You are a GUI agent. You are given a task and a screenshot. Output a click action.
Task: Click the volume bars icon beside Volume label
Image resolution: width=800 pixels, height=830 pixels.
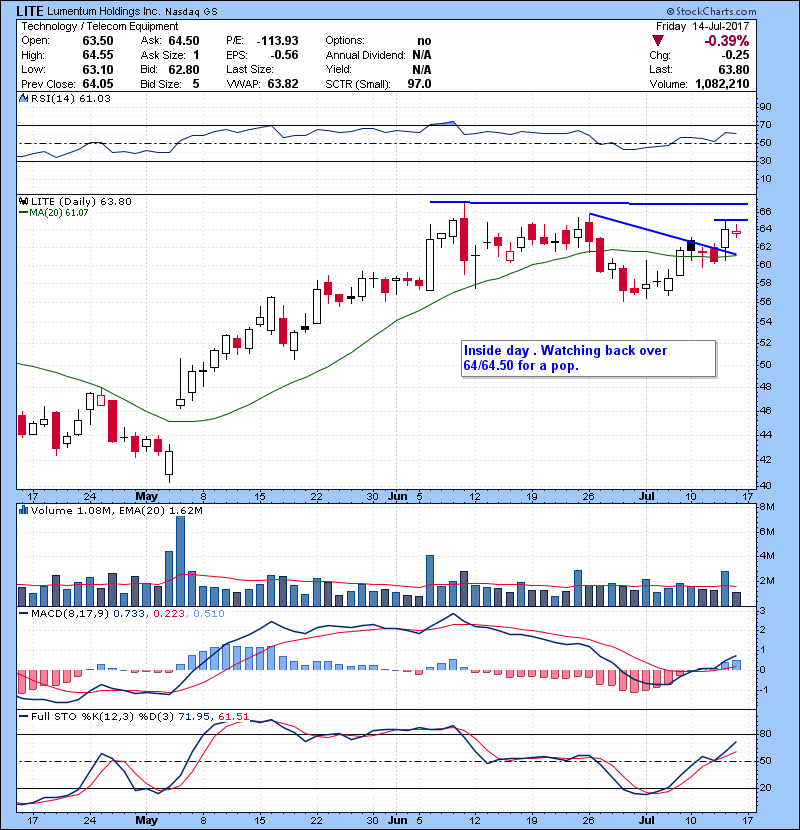coord(23,510)
